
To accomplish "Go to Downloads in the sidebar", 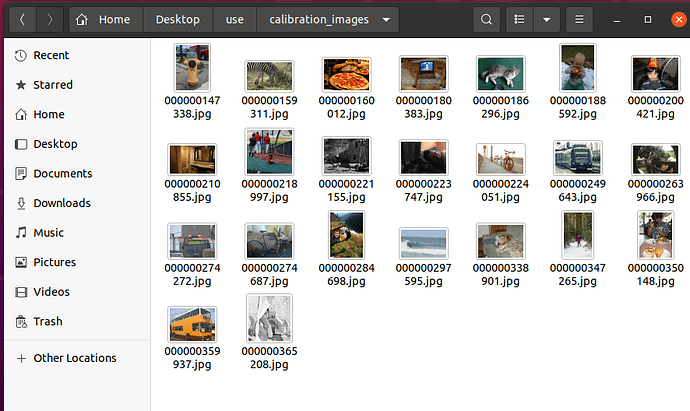I will coord(61,203).
